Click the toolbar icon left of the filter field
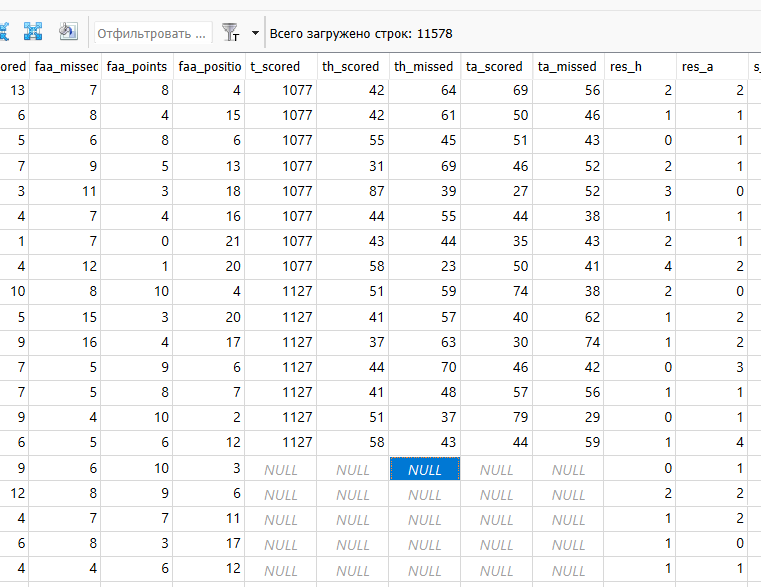 (x=68, y=32)
